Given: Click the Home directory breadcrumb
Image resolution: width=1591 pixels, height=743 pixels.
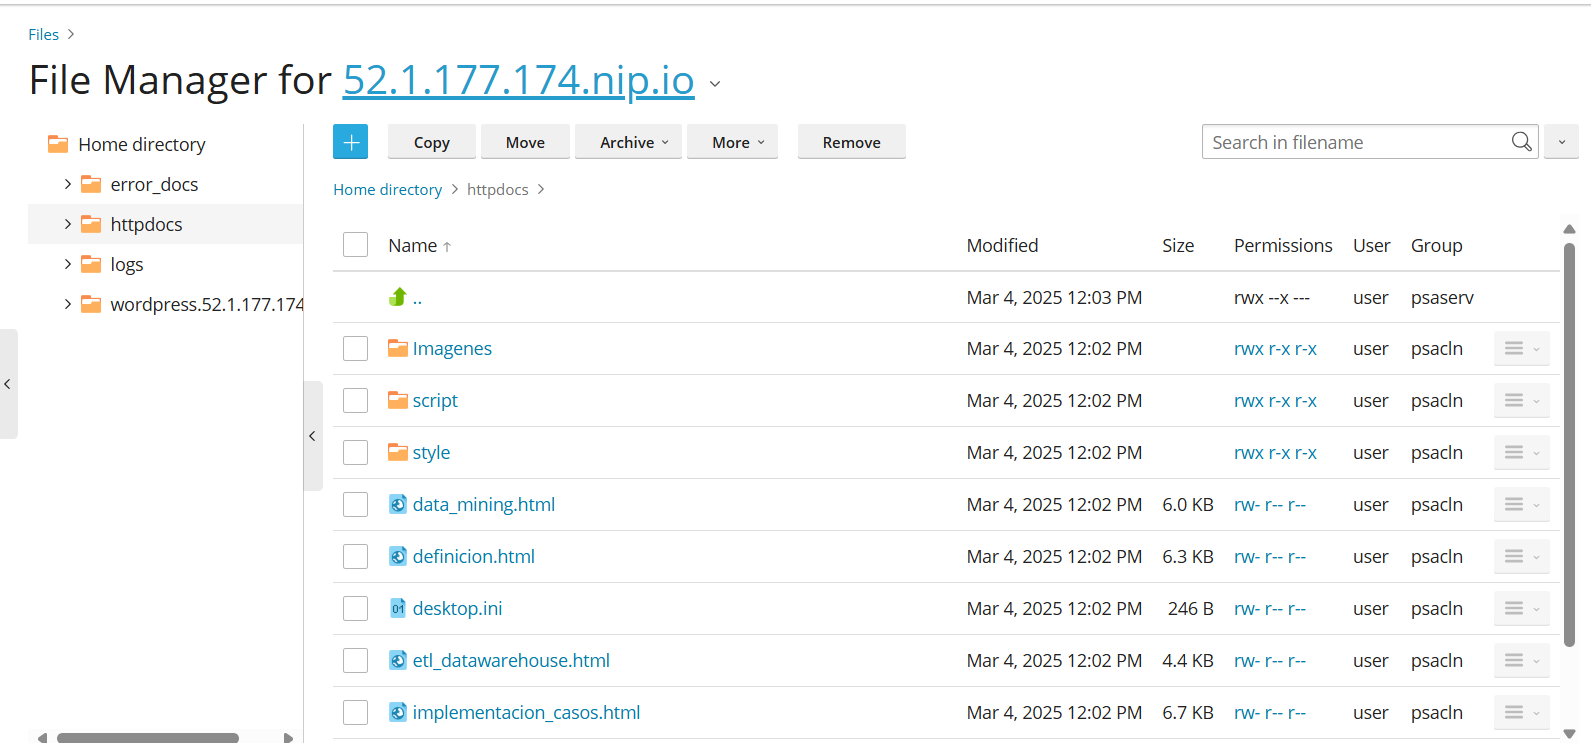Looking at the screenshot, I should pos(387,189).
